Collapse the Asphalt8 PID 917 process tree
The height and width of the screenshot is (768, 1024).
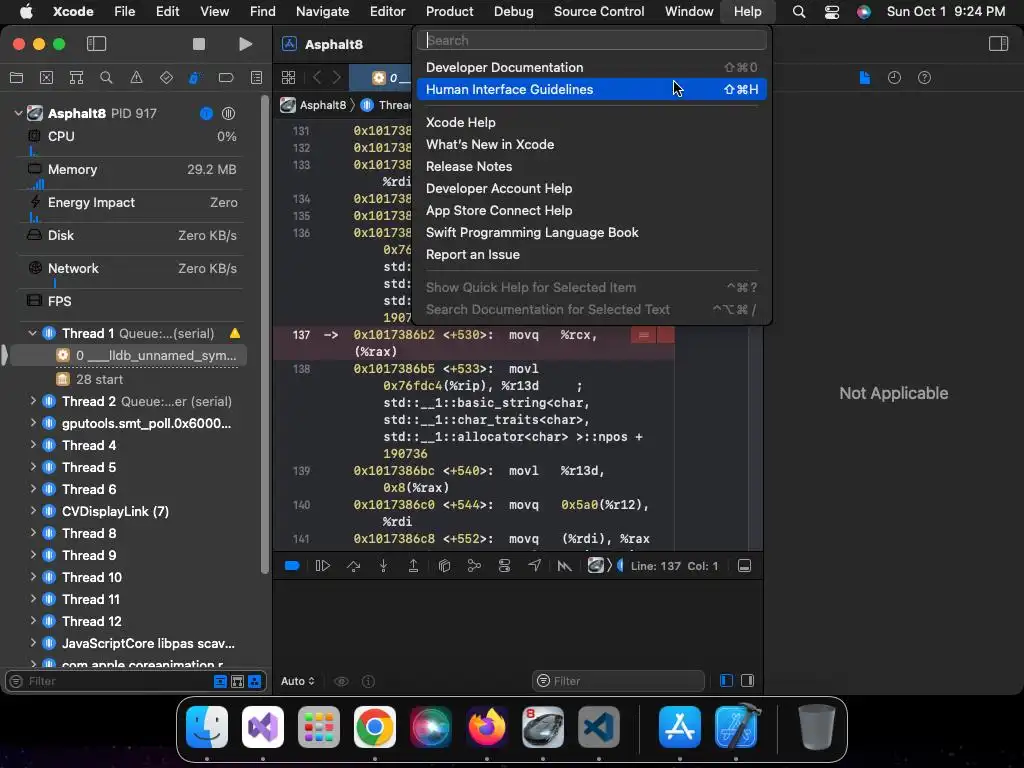(18, 113)
